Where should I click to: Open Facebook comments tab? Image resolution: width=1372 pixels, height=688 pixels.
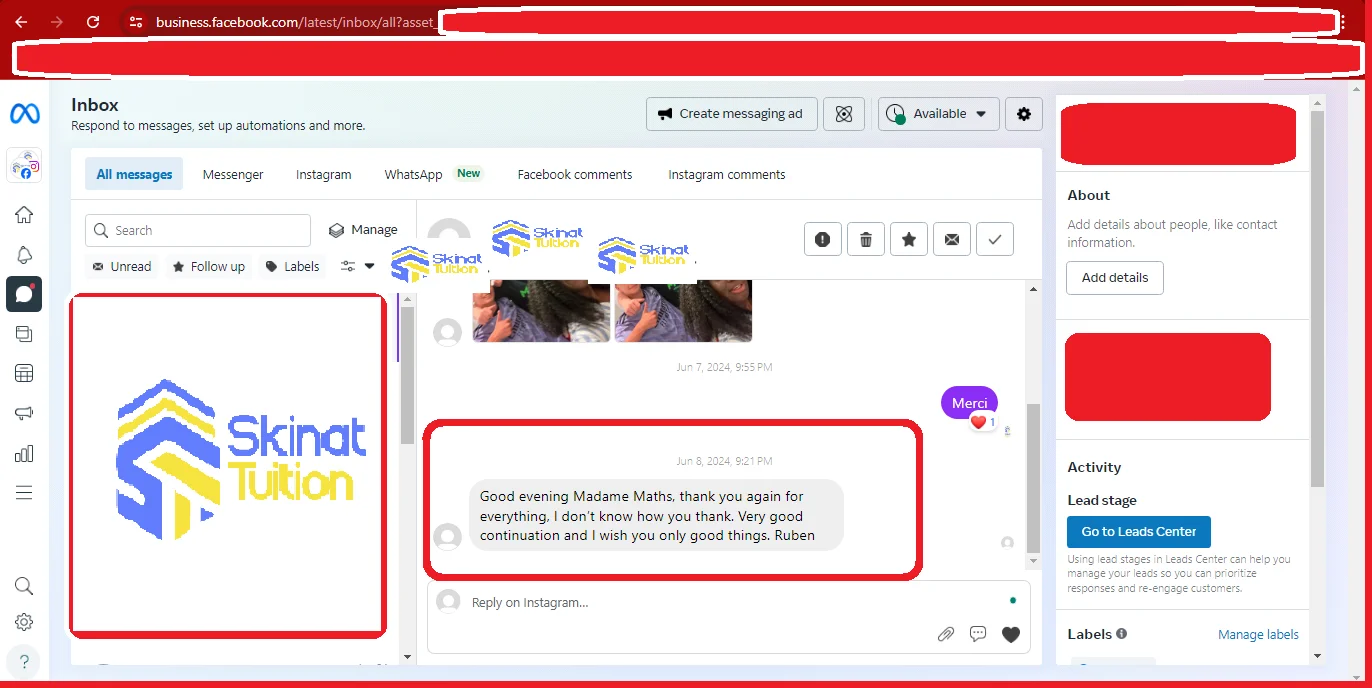pos(575,174)
